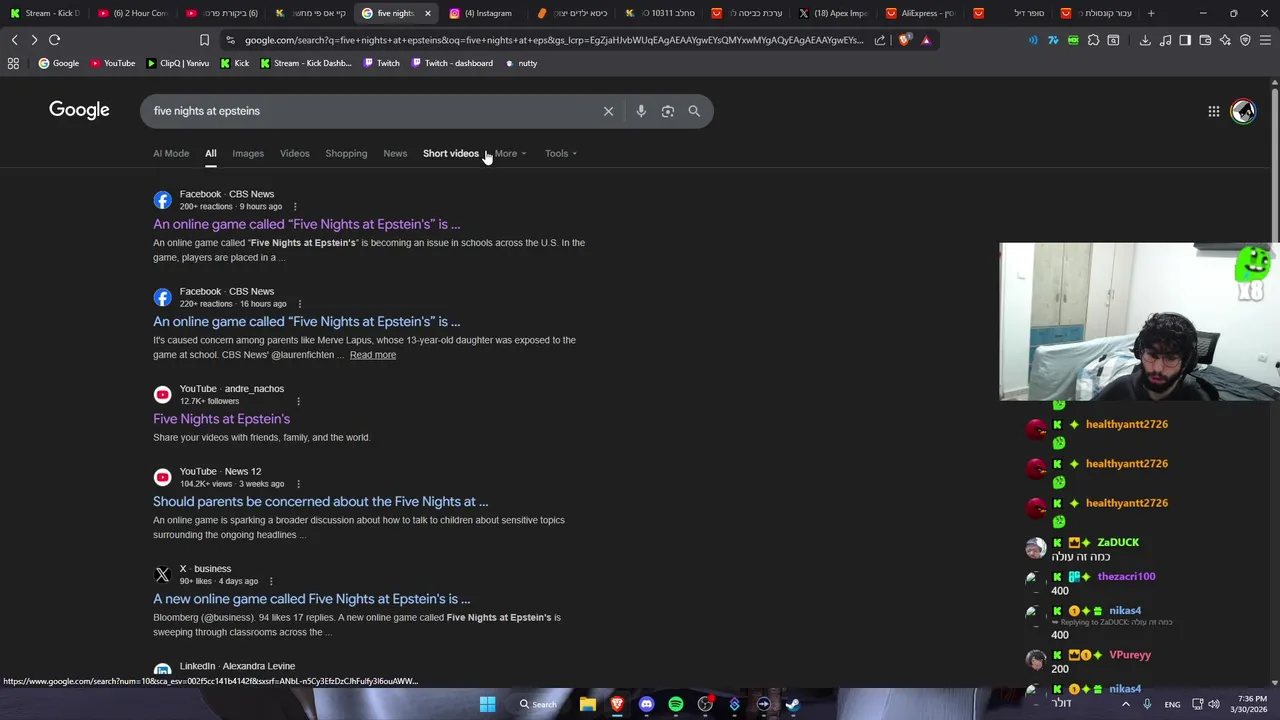This screenshot has width=1280, height=720.
Task: Submit search with the magnifier icon
Action: [x=694, y=111]
